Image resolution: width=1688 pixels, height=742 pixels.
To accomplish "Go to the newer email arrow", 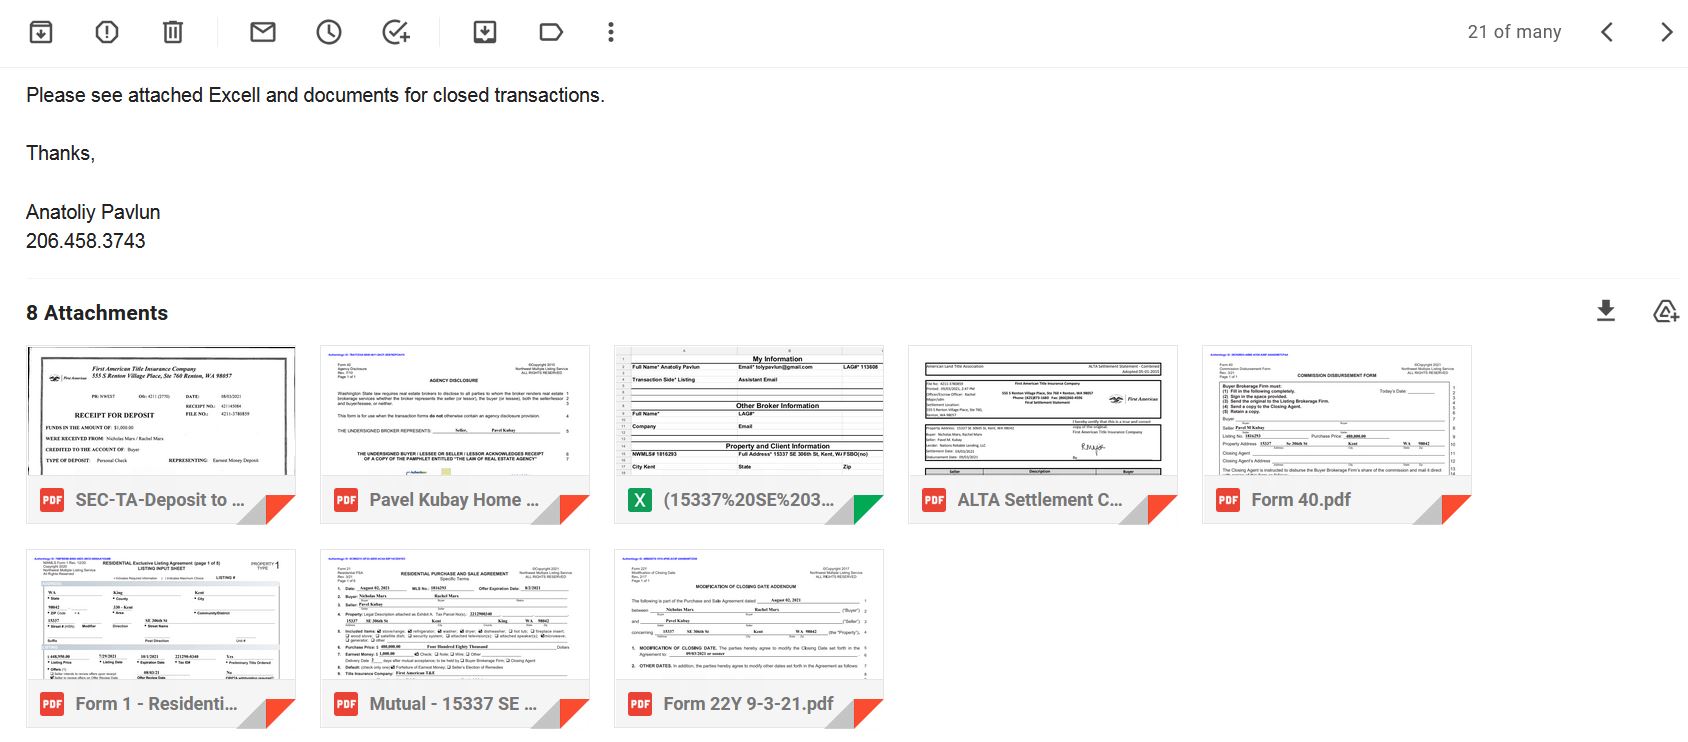I will coord(1607,32).
